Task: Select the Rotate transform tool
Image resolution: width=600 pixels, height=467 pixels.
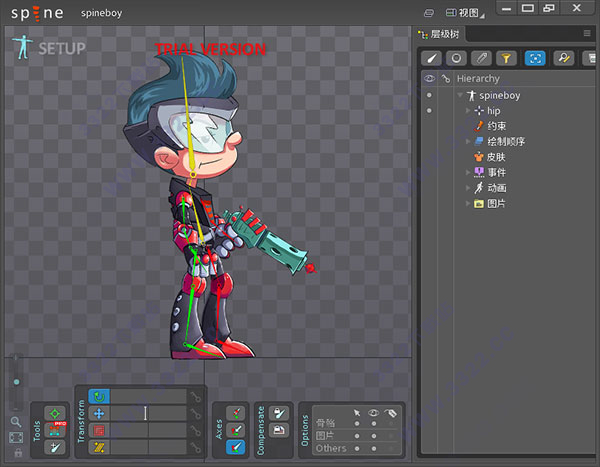Action: coord(98,397)
